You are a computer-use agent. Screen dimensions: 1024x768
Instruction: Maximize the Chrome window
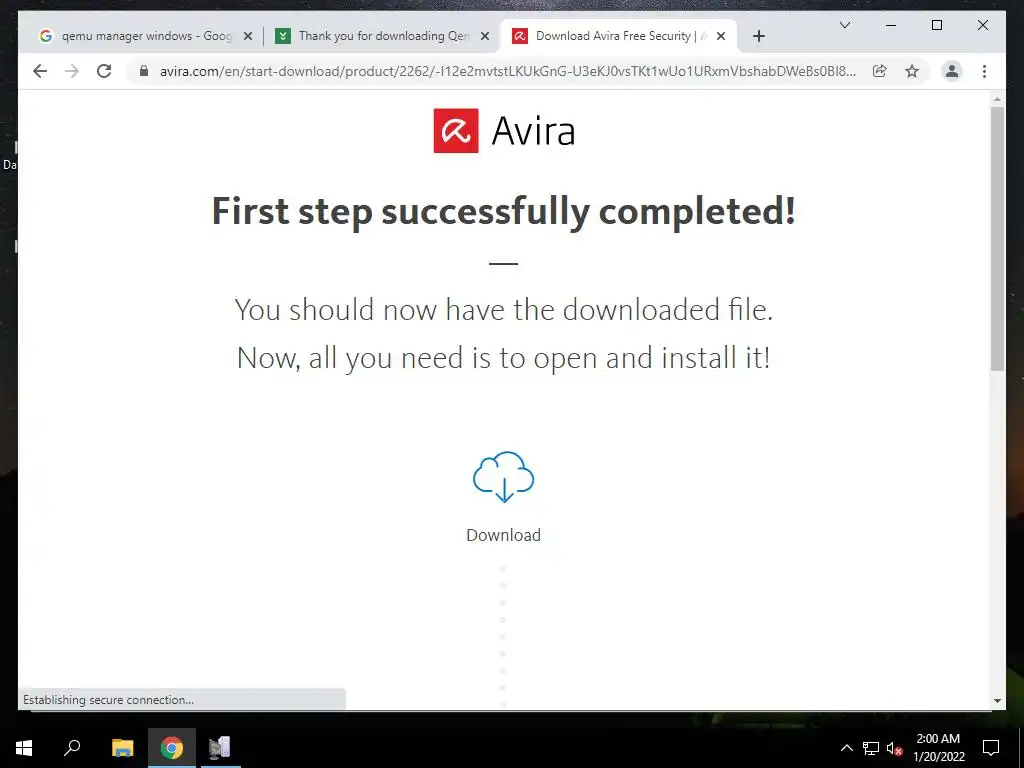coord(936,25)
